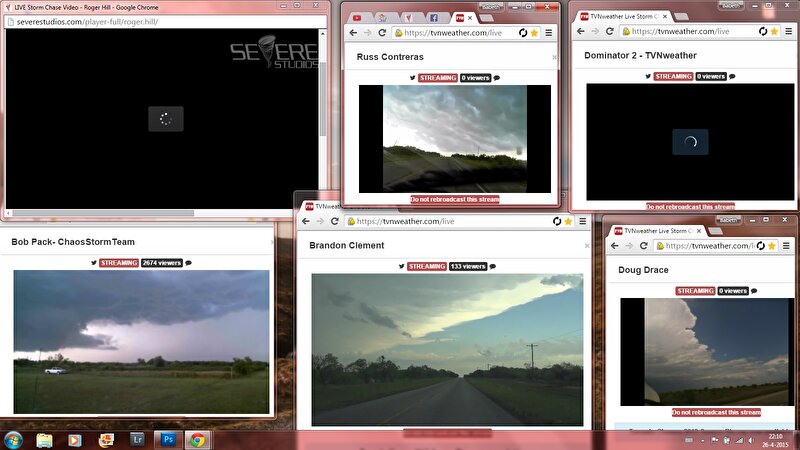This screenshot has height=450, width=800.
Task: Open Twitter icon for Bob Pack ChaosStormTeam
Action: click(94, 263)
